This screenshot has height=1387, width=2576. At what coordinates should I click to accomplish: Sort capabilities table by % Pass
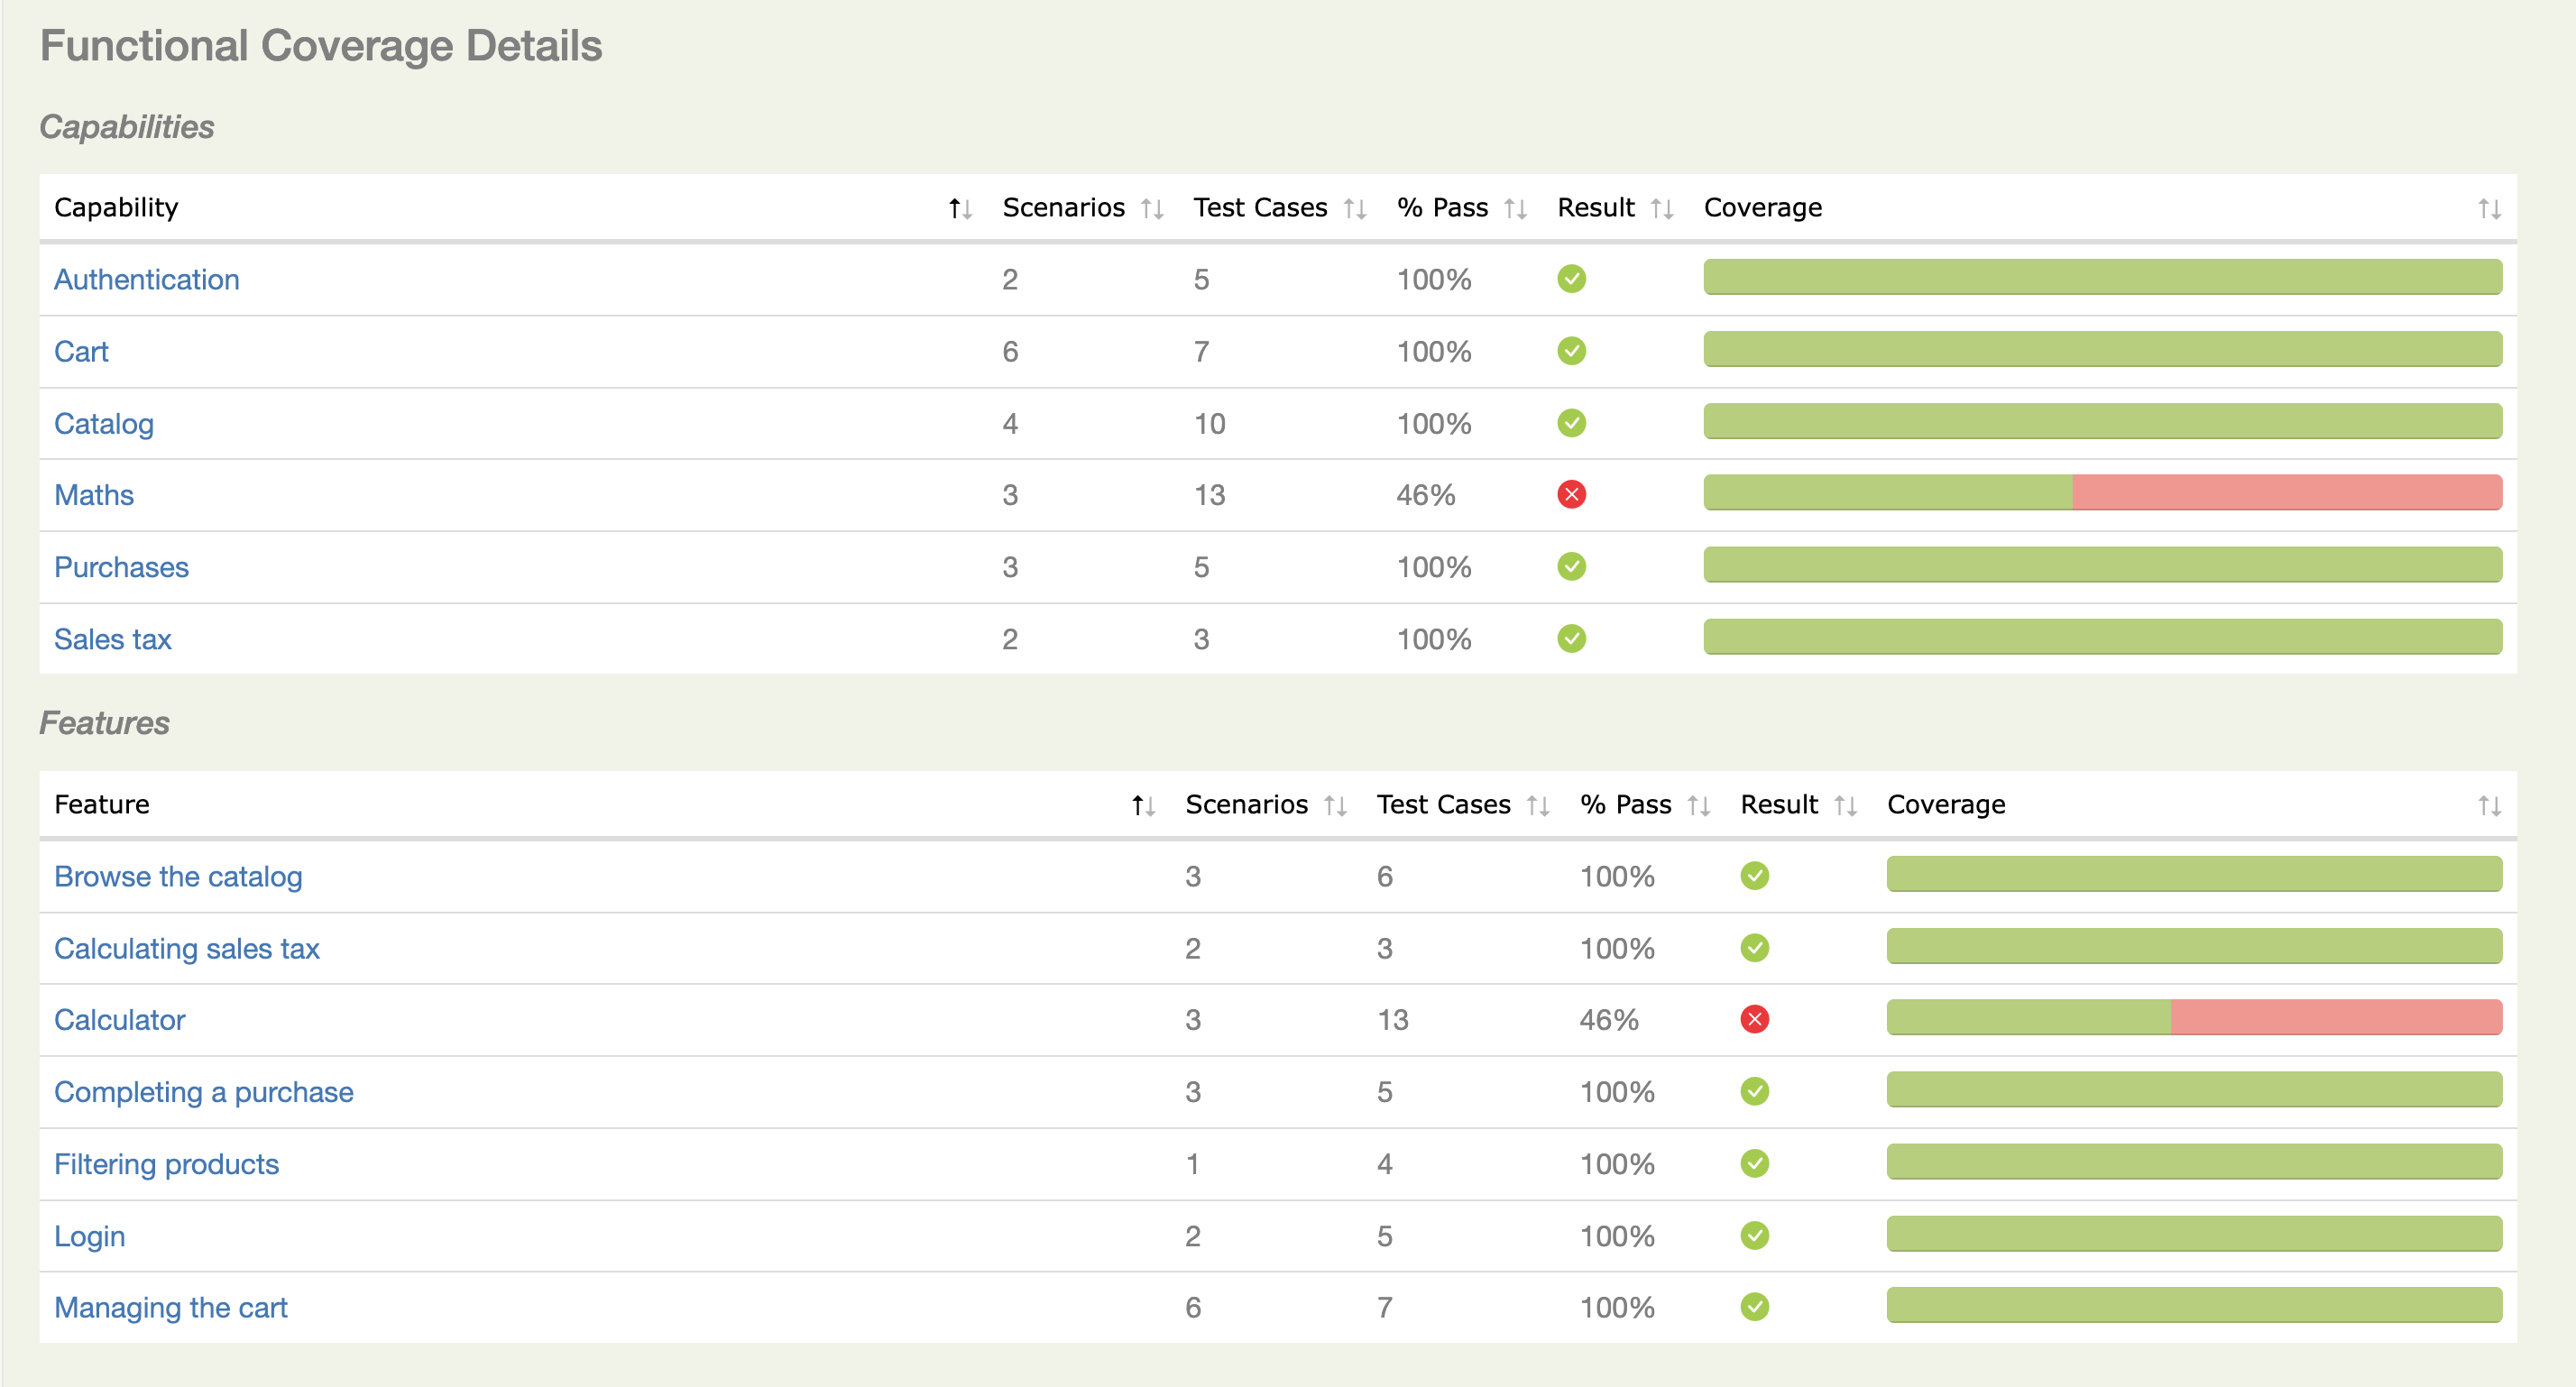click(1515, 209)
